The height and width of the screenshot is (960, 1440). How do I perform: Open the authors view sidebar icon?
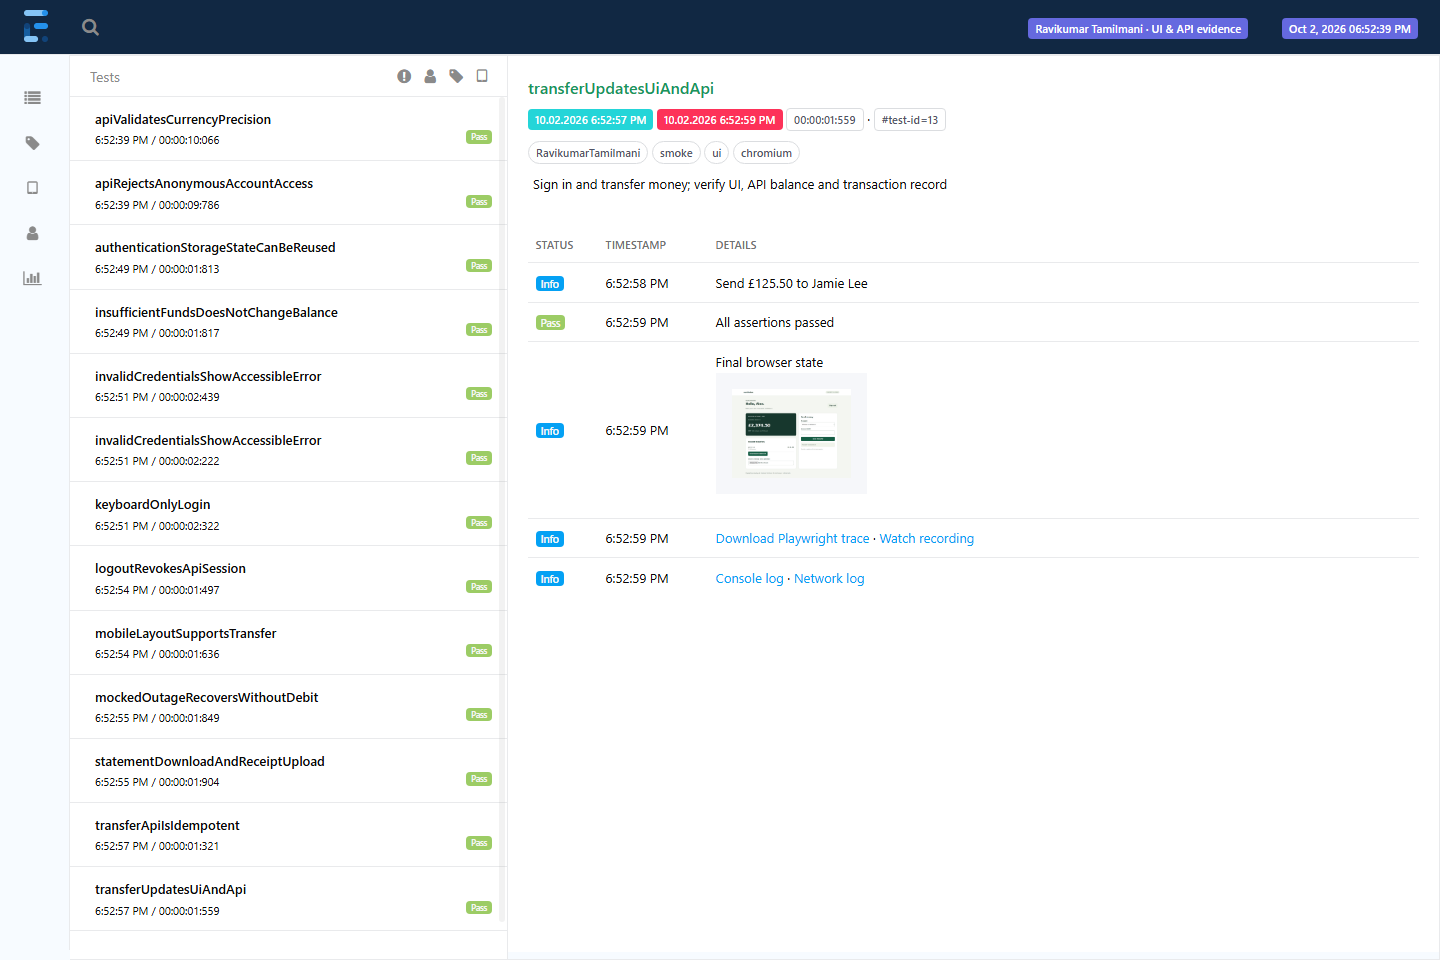33,233
